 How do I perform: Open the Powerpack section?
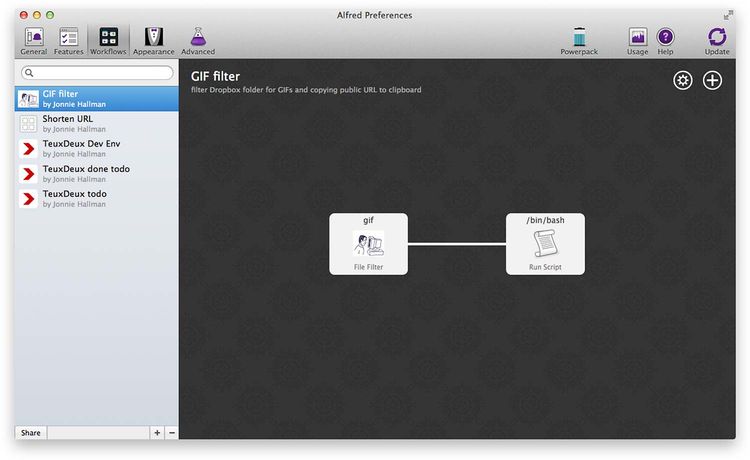click(x=579, y=41)
